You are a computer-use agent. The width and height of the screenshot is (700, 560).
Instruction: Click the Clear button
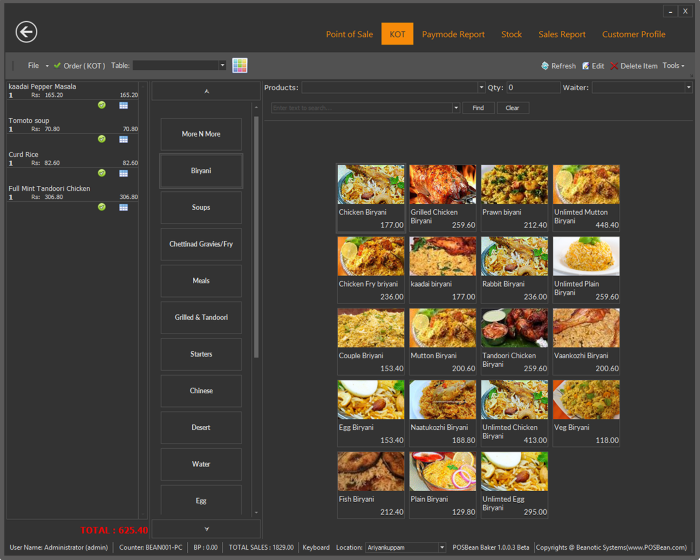[512, 108]
